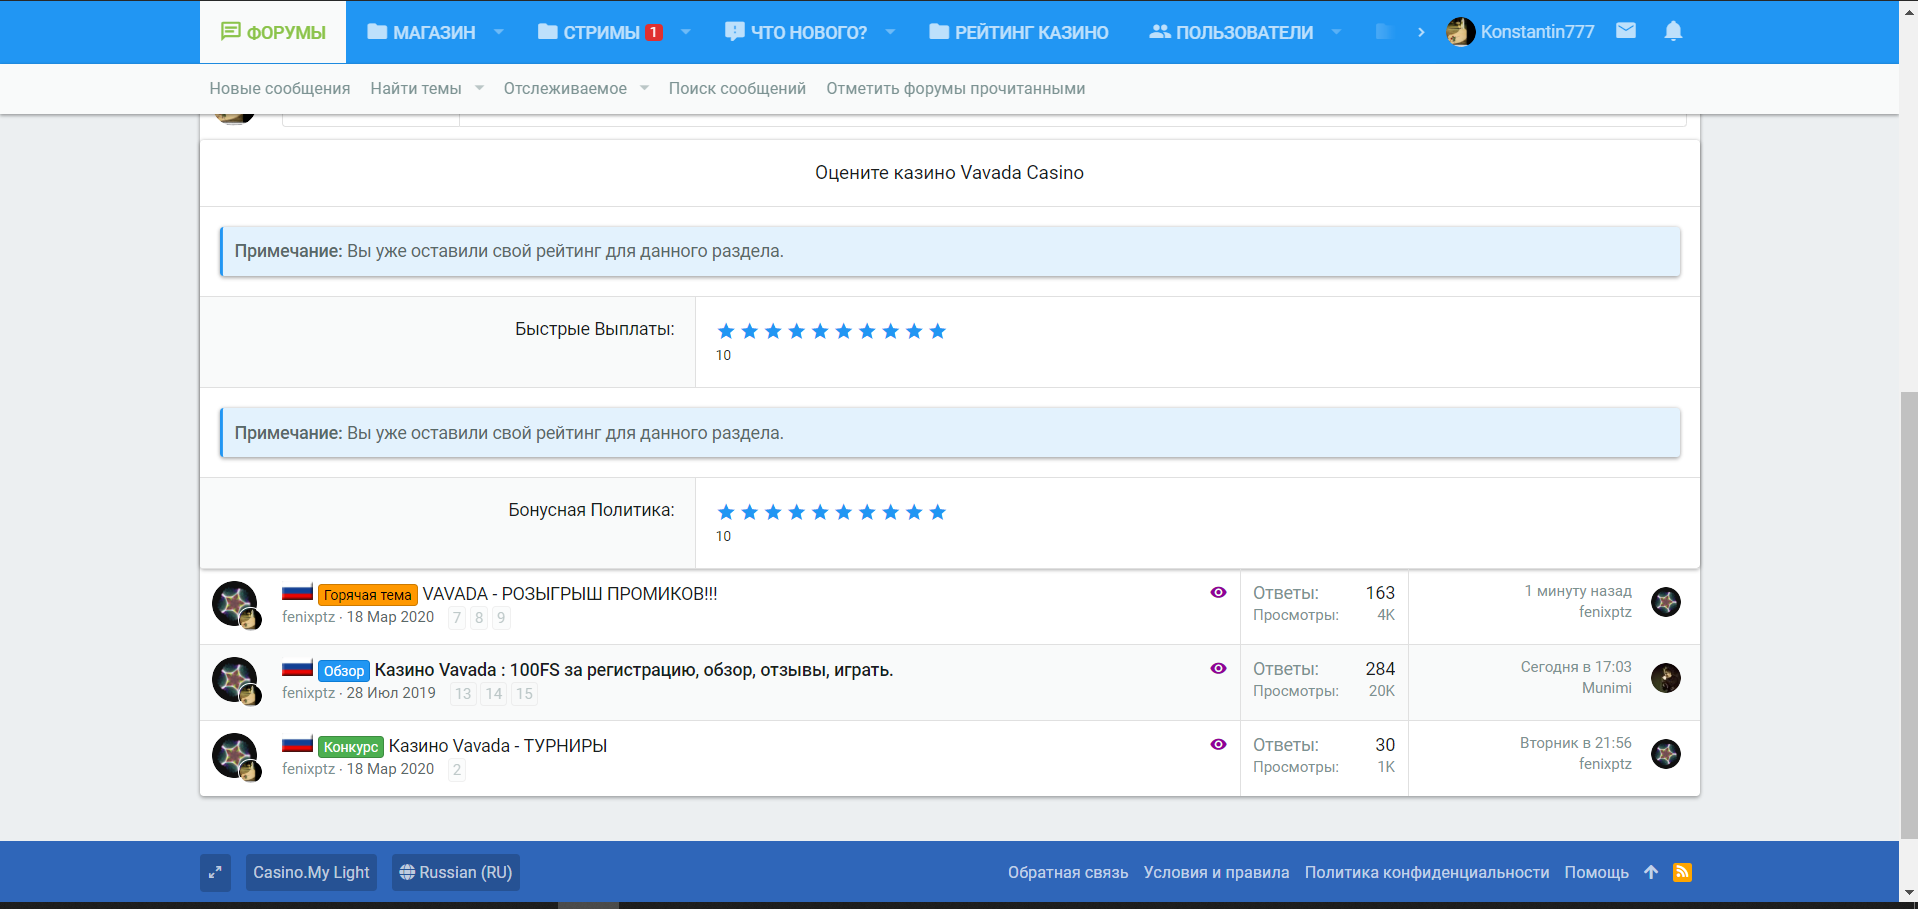Open the МАГАЗИН tab
This screenshot has height=909, width=1918.
[421, 32]
